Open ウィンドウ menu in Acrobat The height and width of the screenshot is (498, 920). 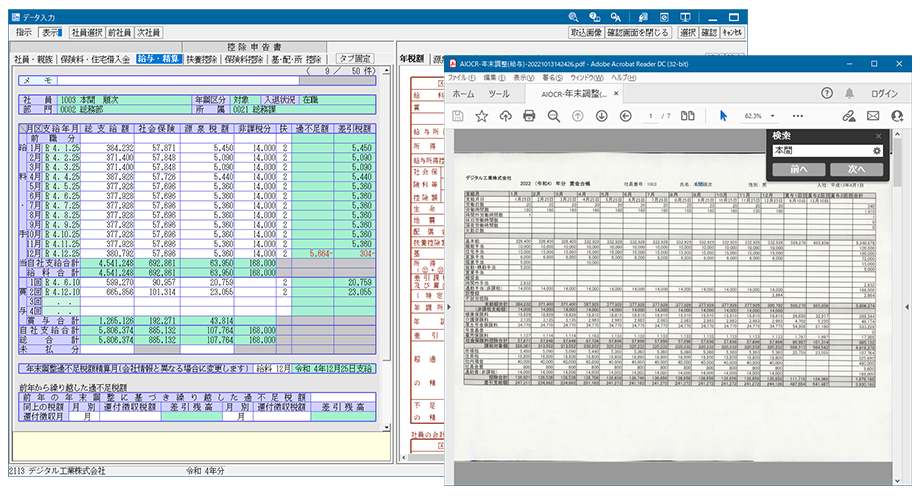click(587, 78)
